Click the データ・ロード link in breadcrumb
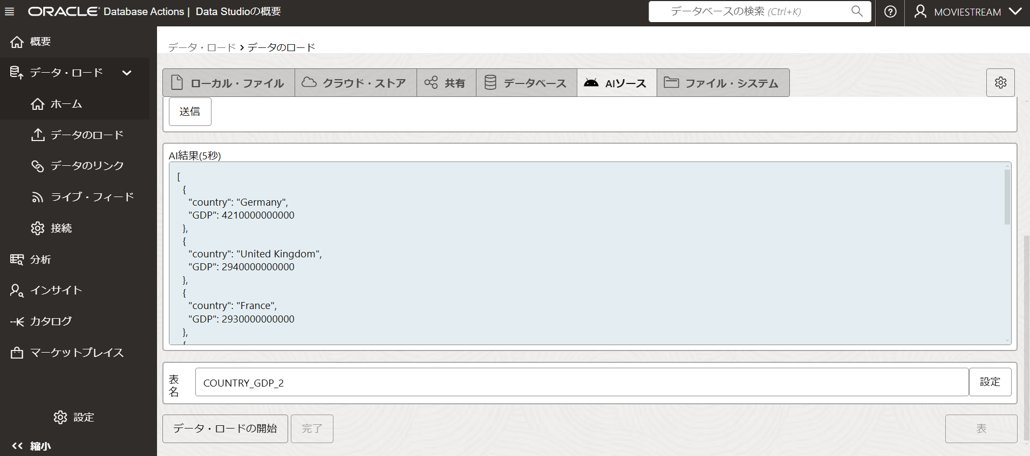This screenshot has height=456, width=1030. pyautogui.click(x=202, y=47)
